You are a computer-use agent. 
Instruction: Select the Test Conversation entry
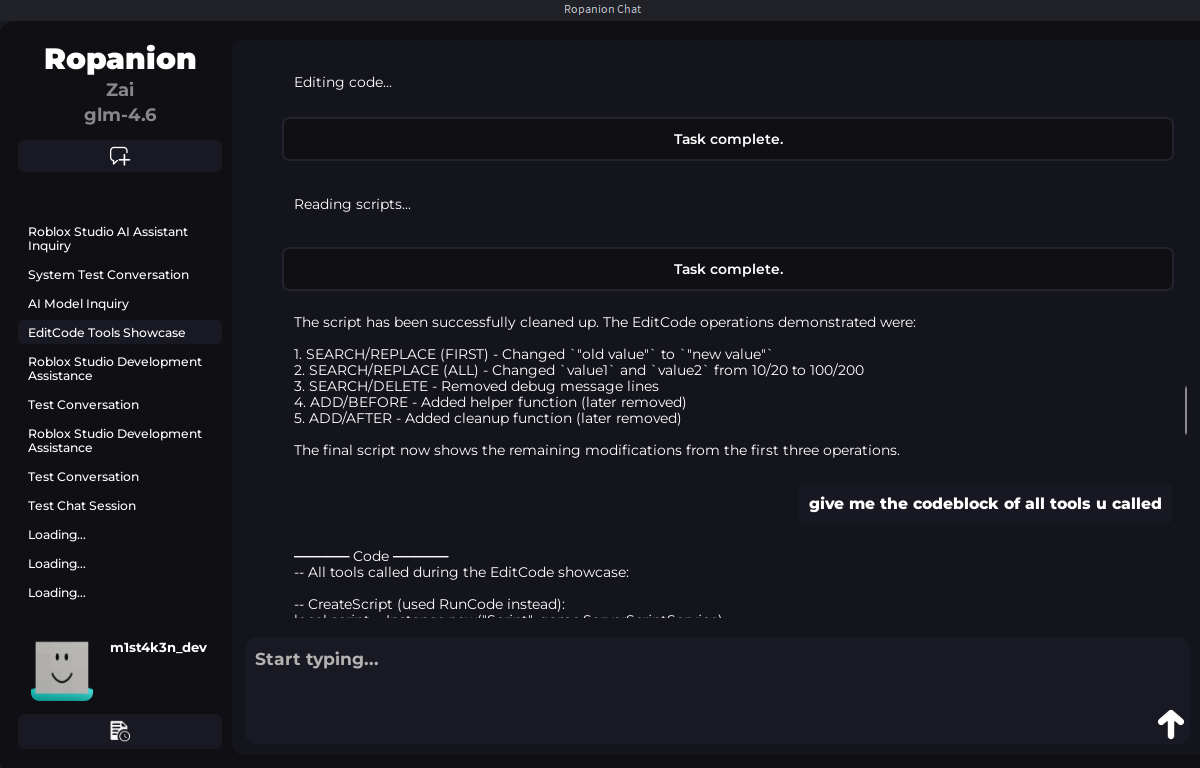(83, 404)
